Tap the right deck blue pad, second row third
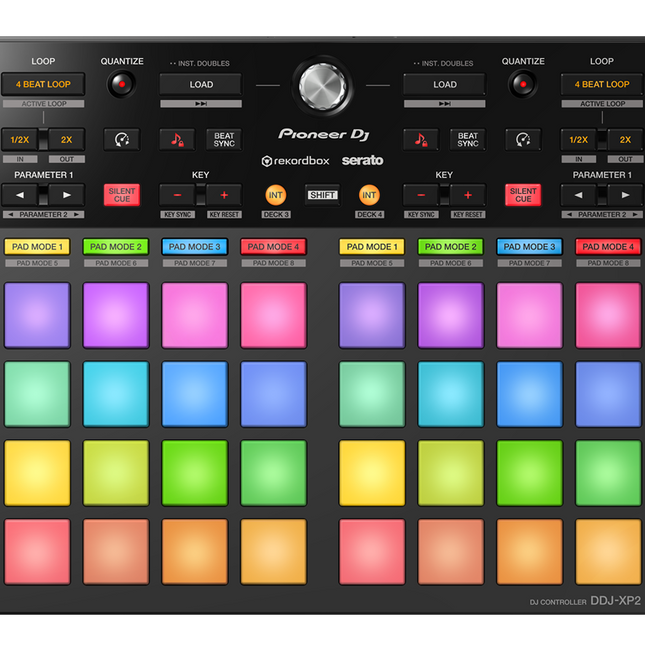Screen dimensions: 645x645 pos(529,394)
